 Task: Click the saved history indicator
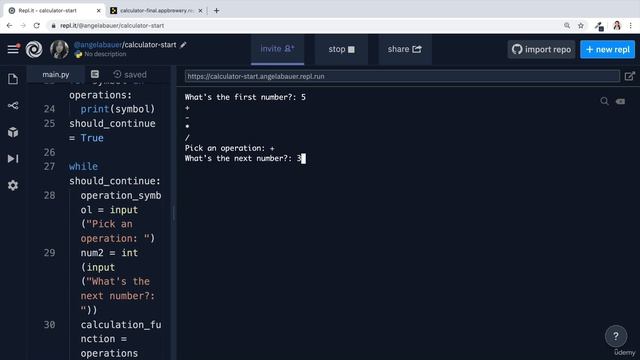(130, 75)
